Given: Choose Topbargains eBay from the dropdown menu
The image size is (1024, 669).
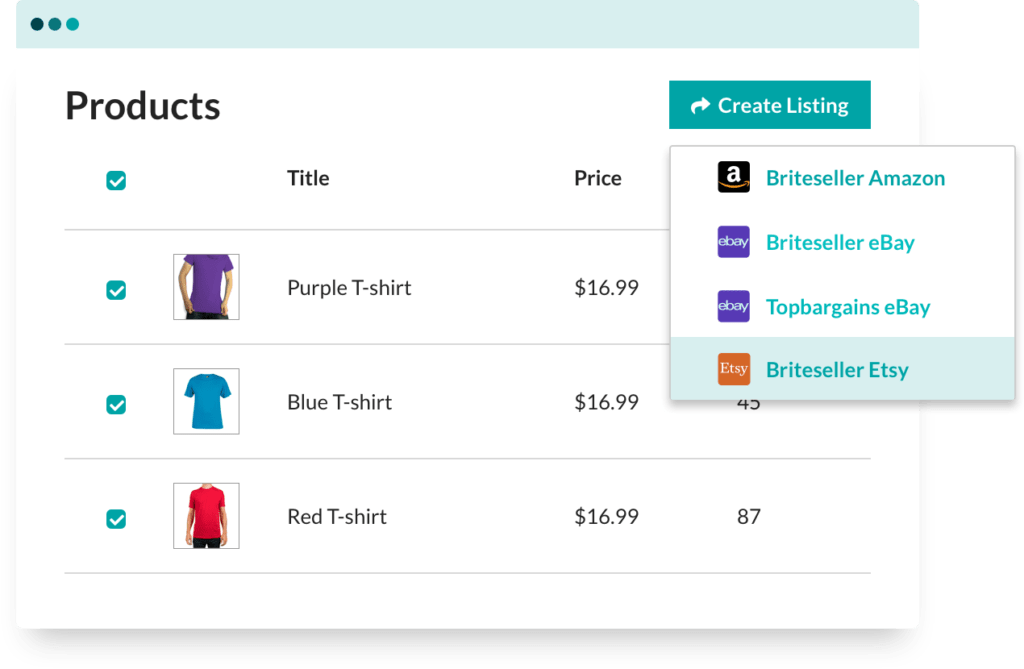Looking at the screenshot, I should tap(847, 306).
